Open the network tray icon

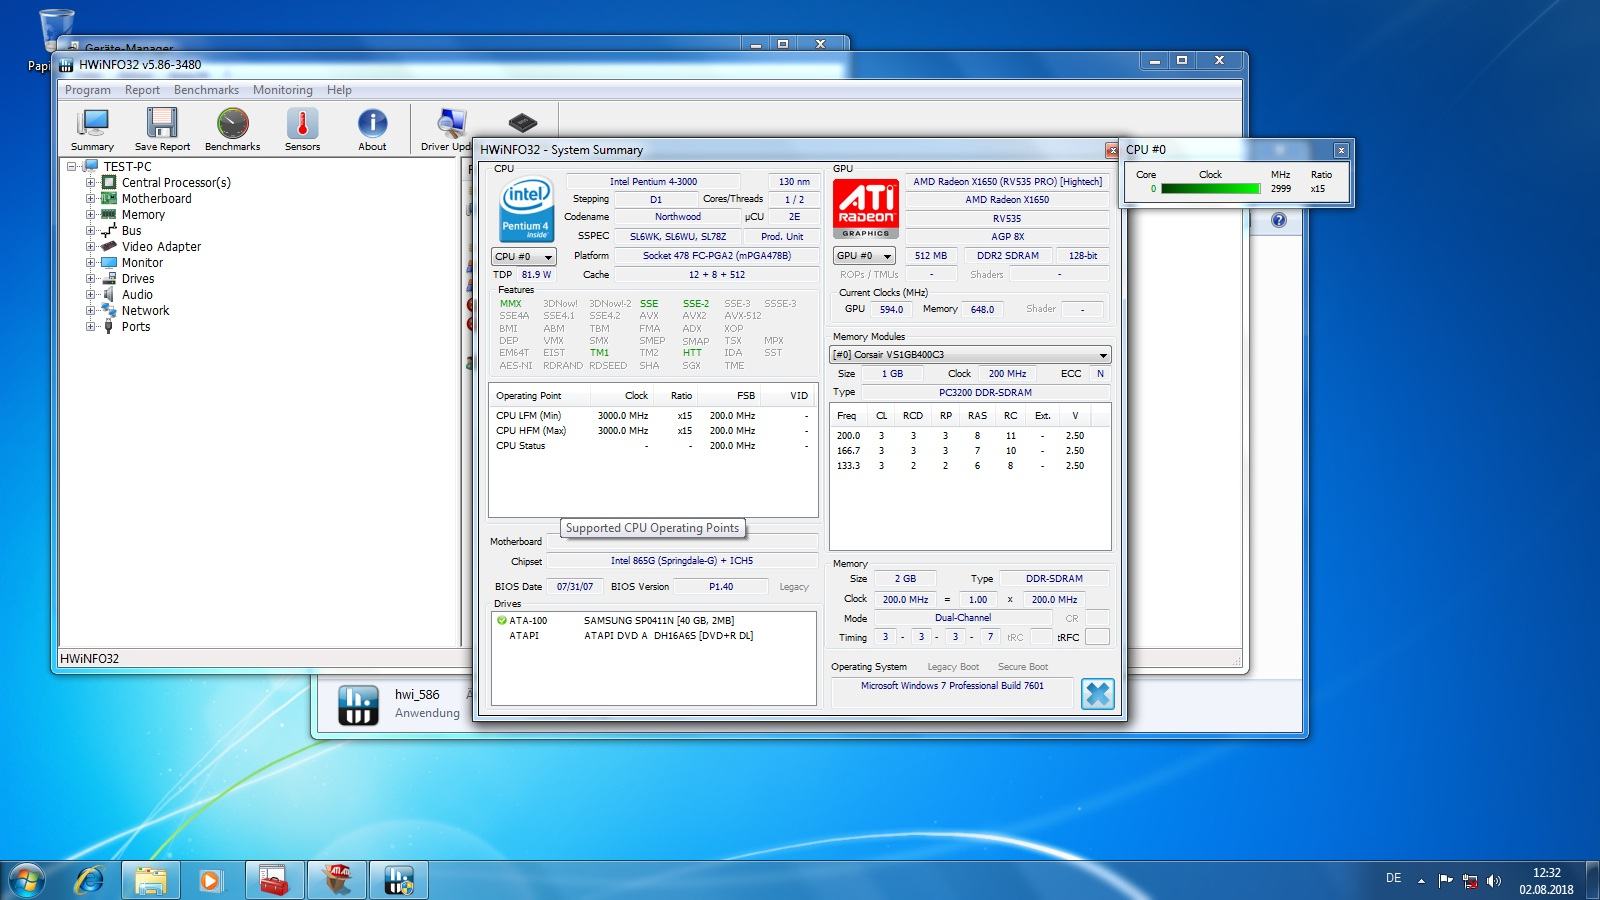tap(1470, 881)
